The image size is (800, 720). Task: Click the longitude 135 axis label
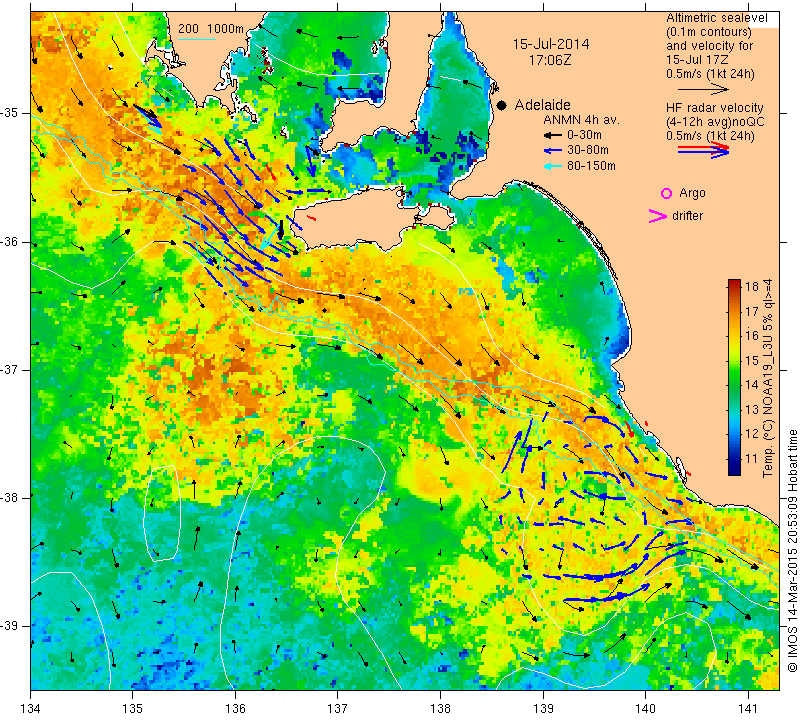click(x=133, y=709)
